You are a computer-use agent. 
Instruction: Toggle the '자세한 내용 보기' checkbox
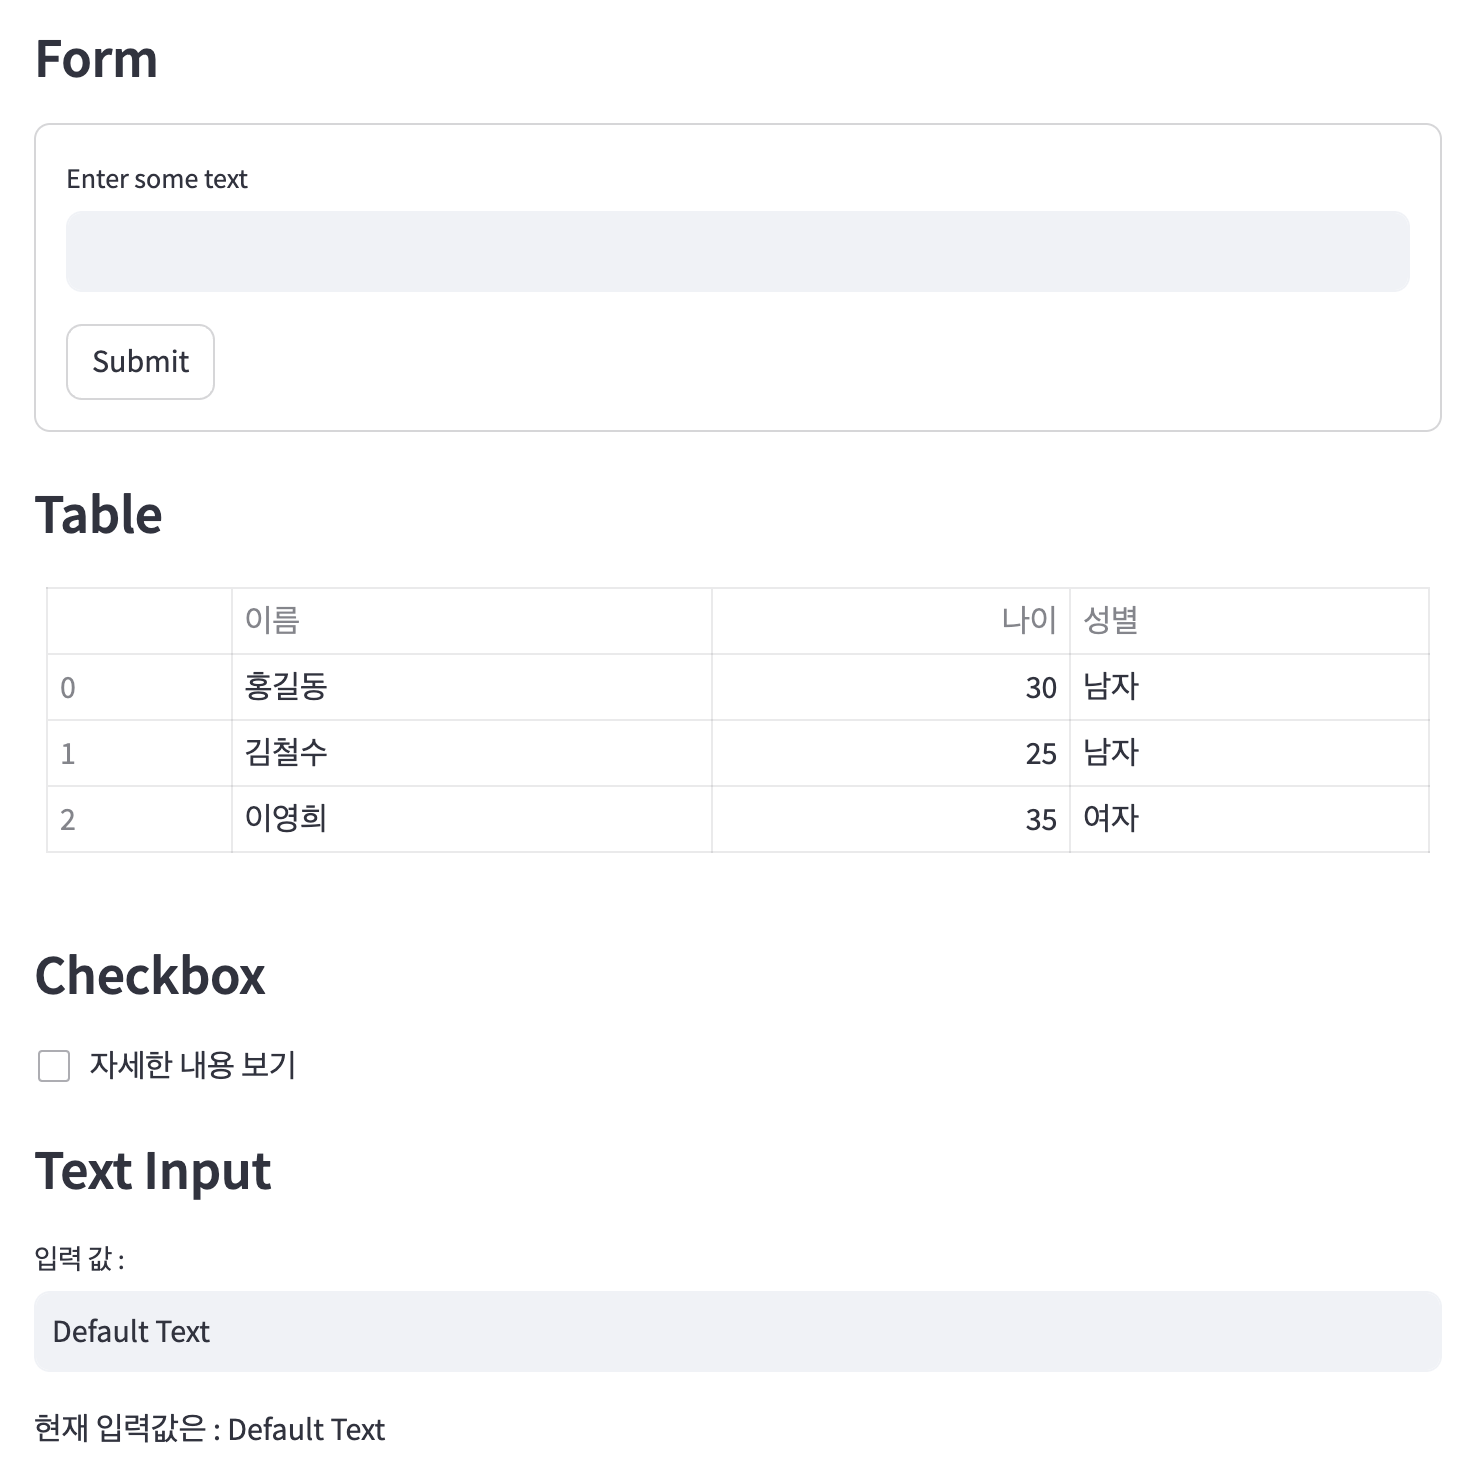[54, 1066]
